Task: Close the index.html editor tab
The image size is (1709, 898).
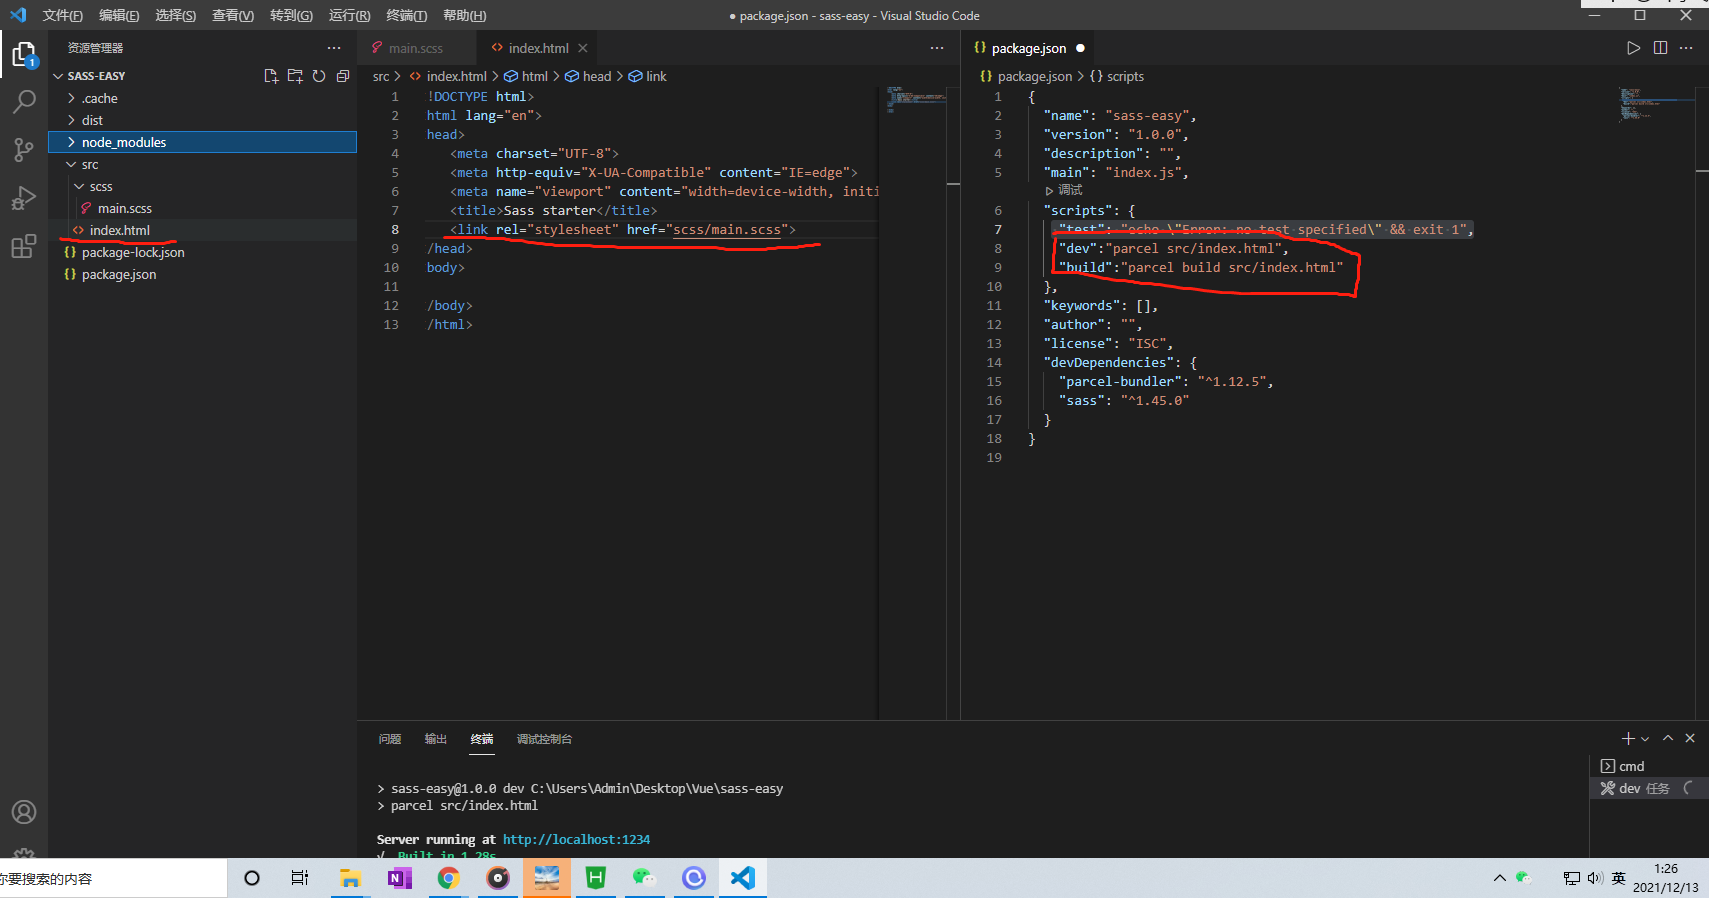Action: 583,48
